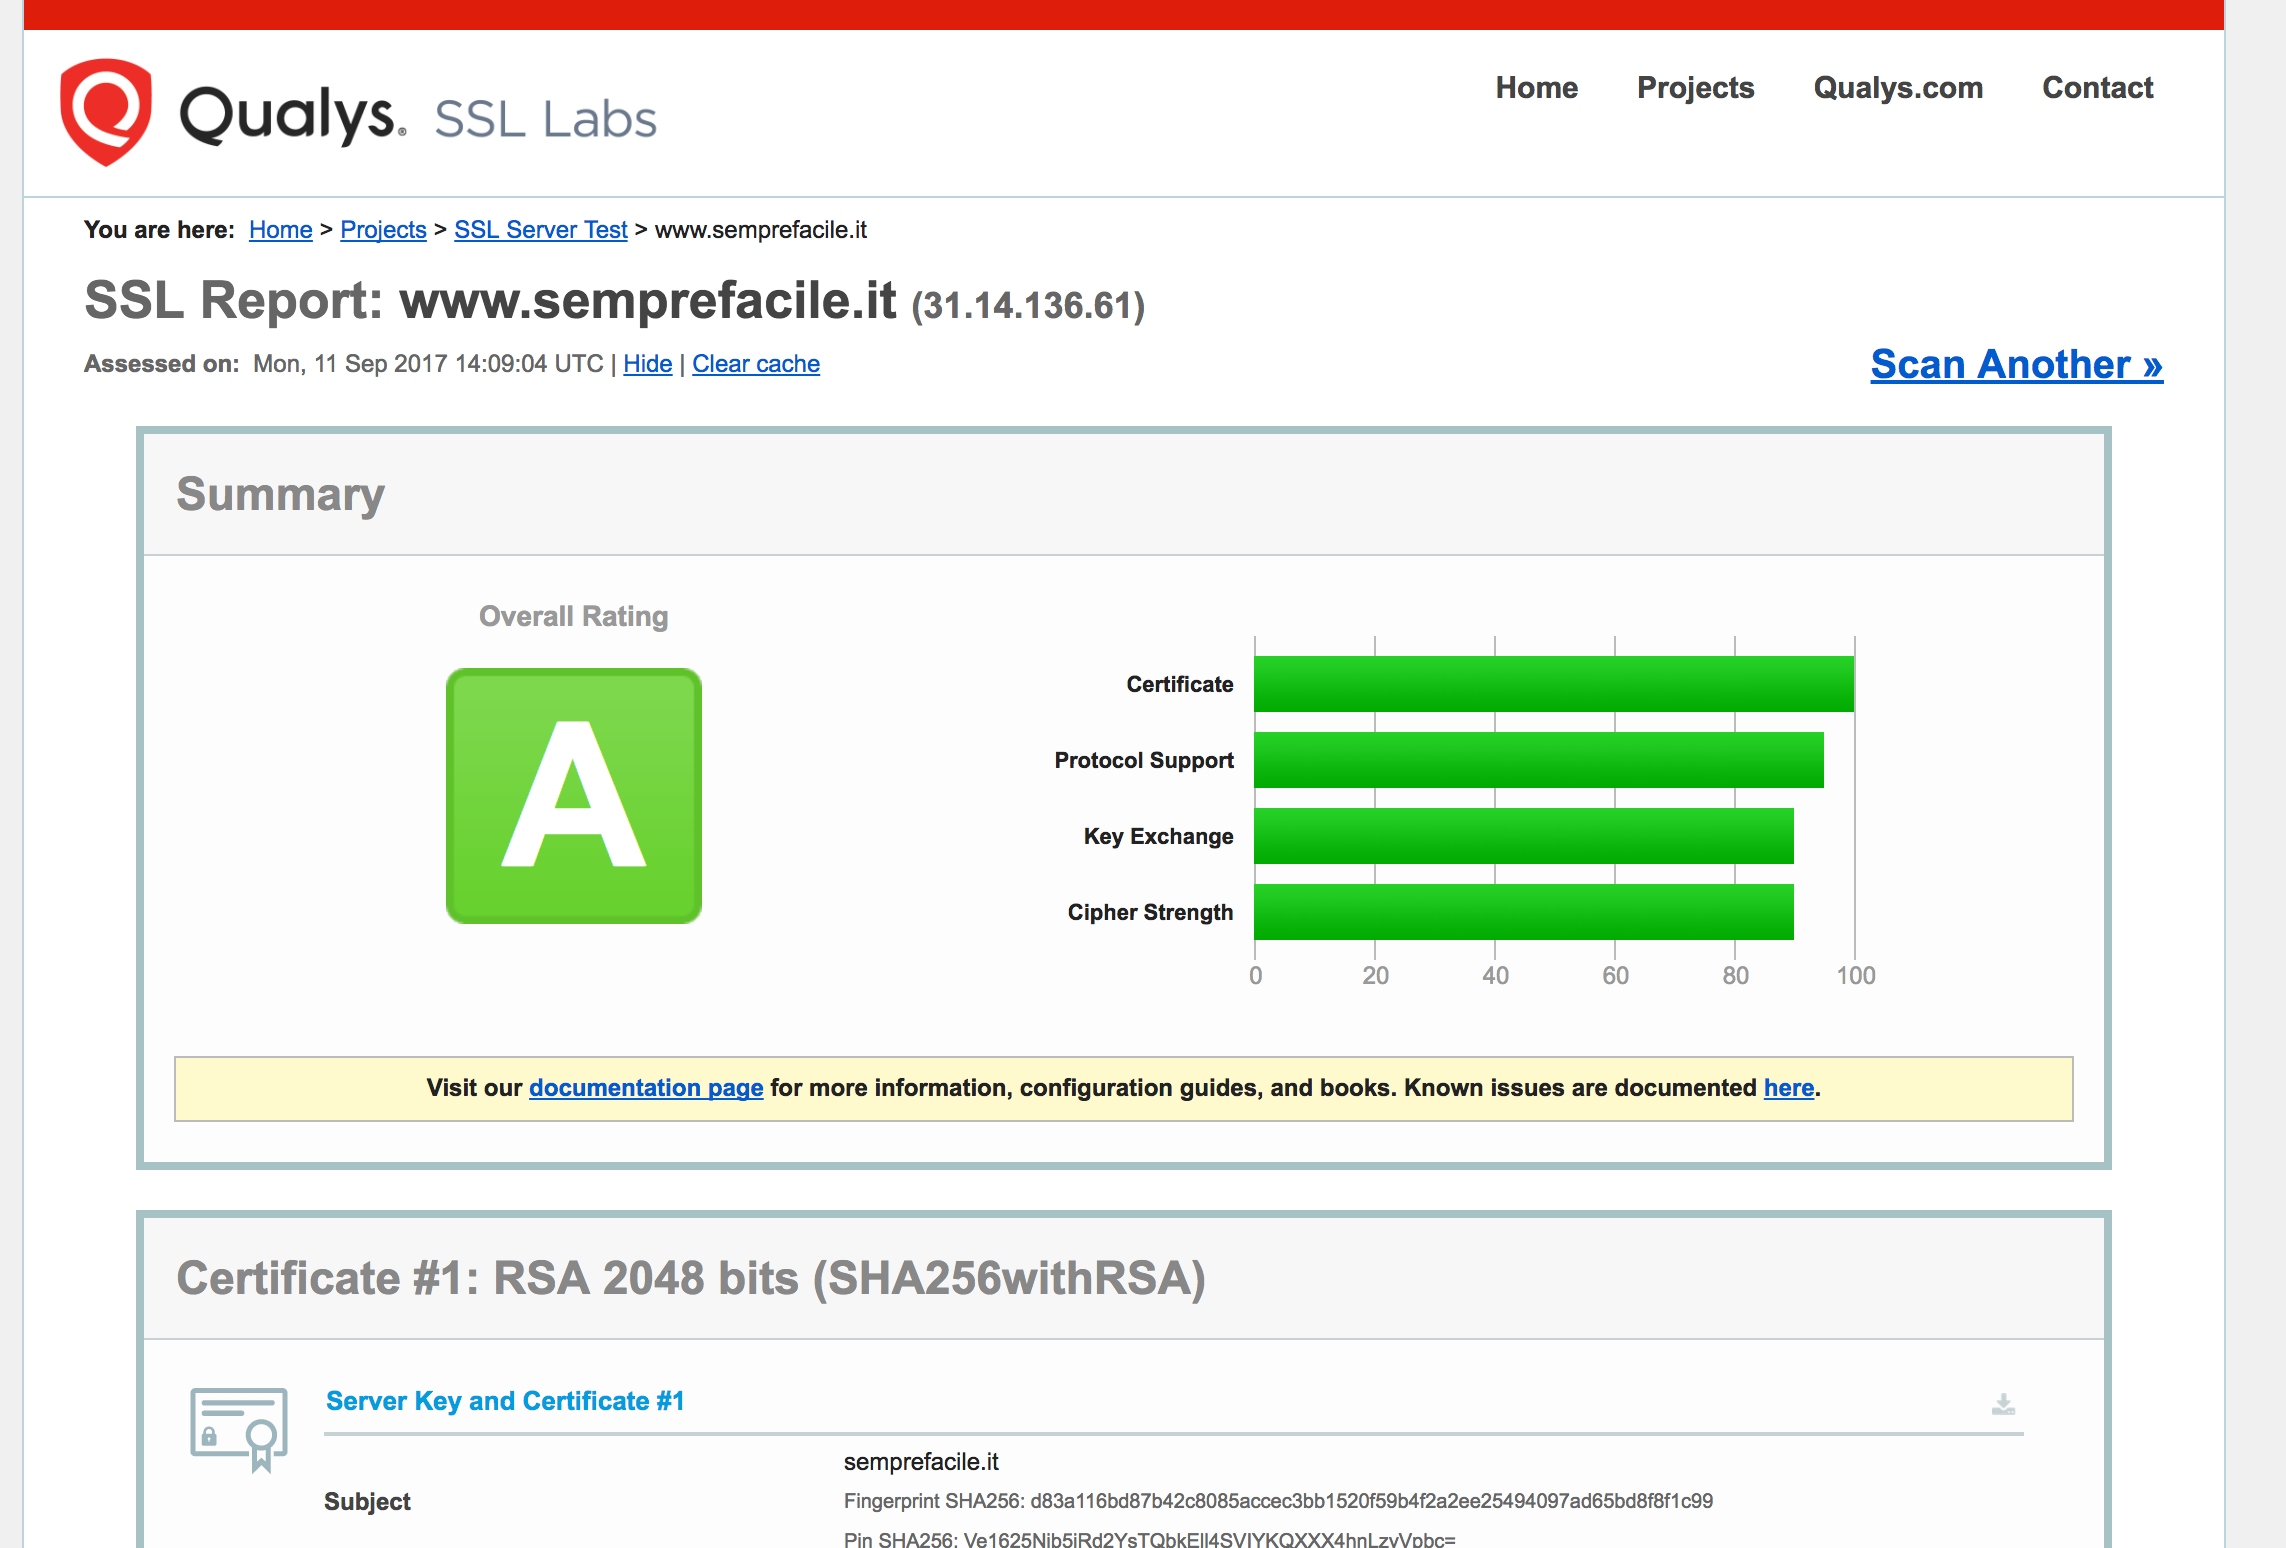
Task: Open SSL Server Test breadcrumb link
Action: (541, 230)
